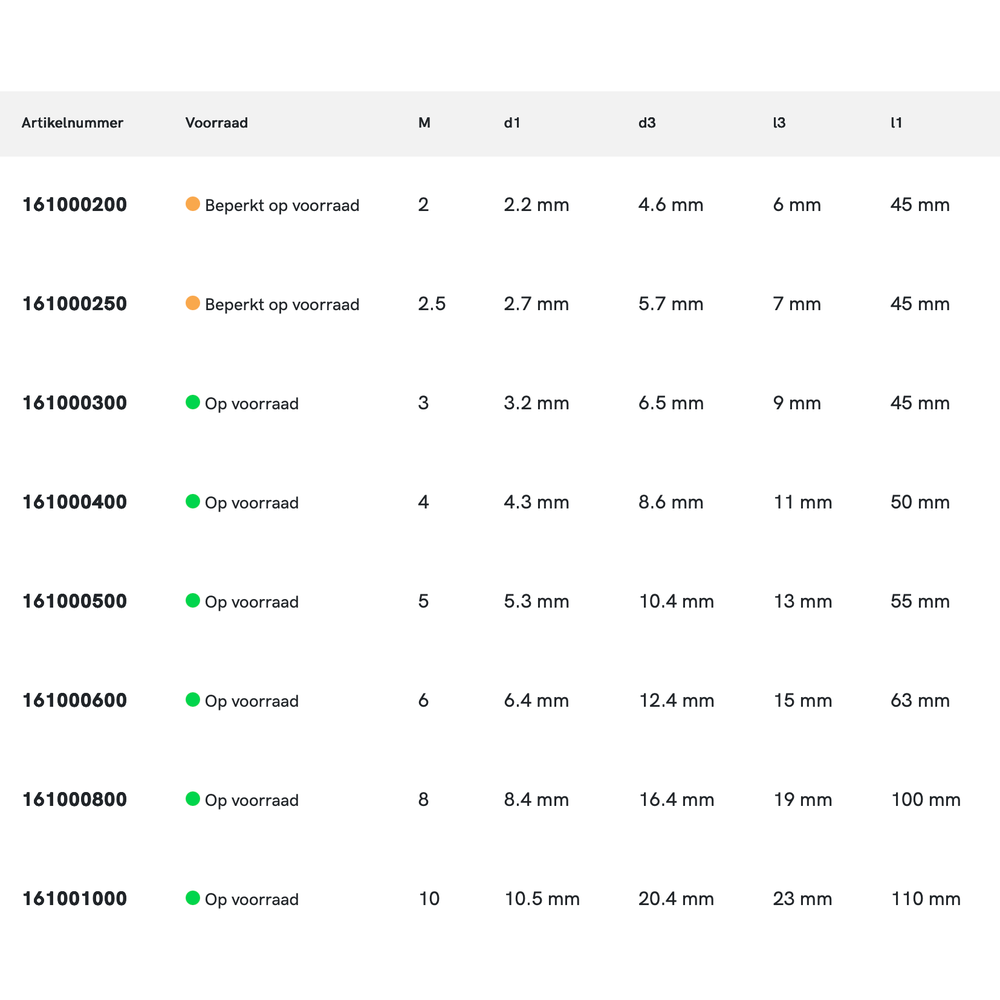Viewport: 1000px width, 1000px height.
Task: Click the green stock indicator for 161000500
Action: (193, 600)
